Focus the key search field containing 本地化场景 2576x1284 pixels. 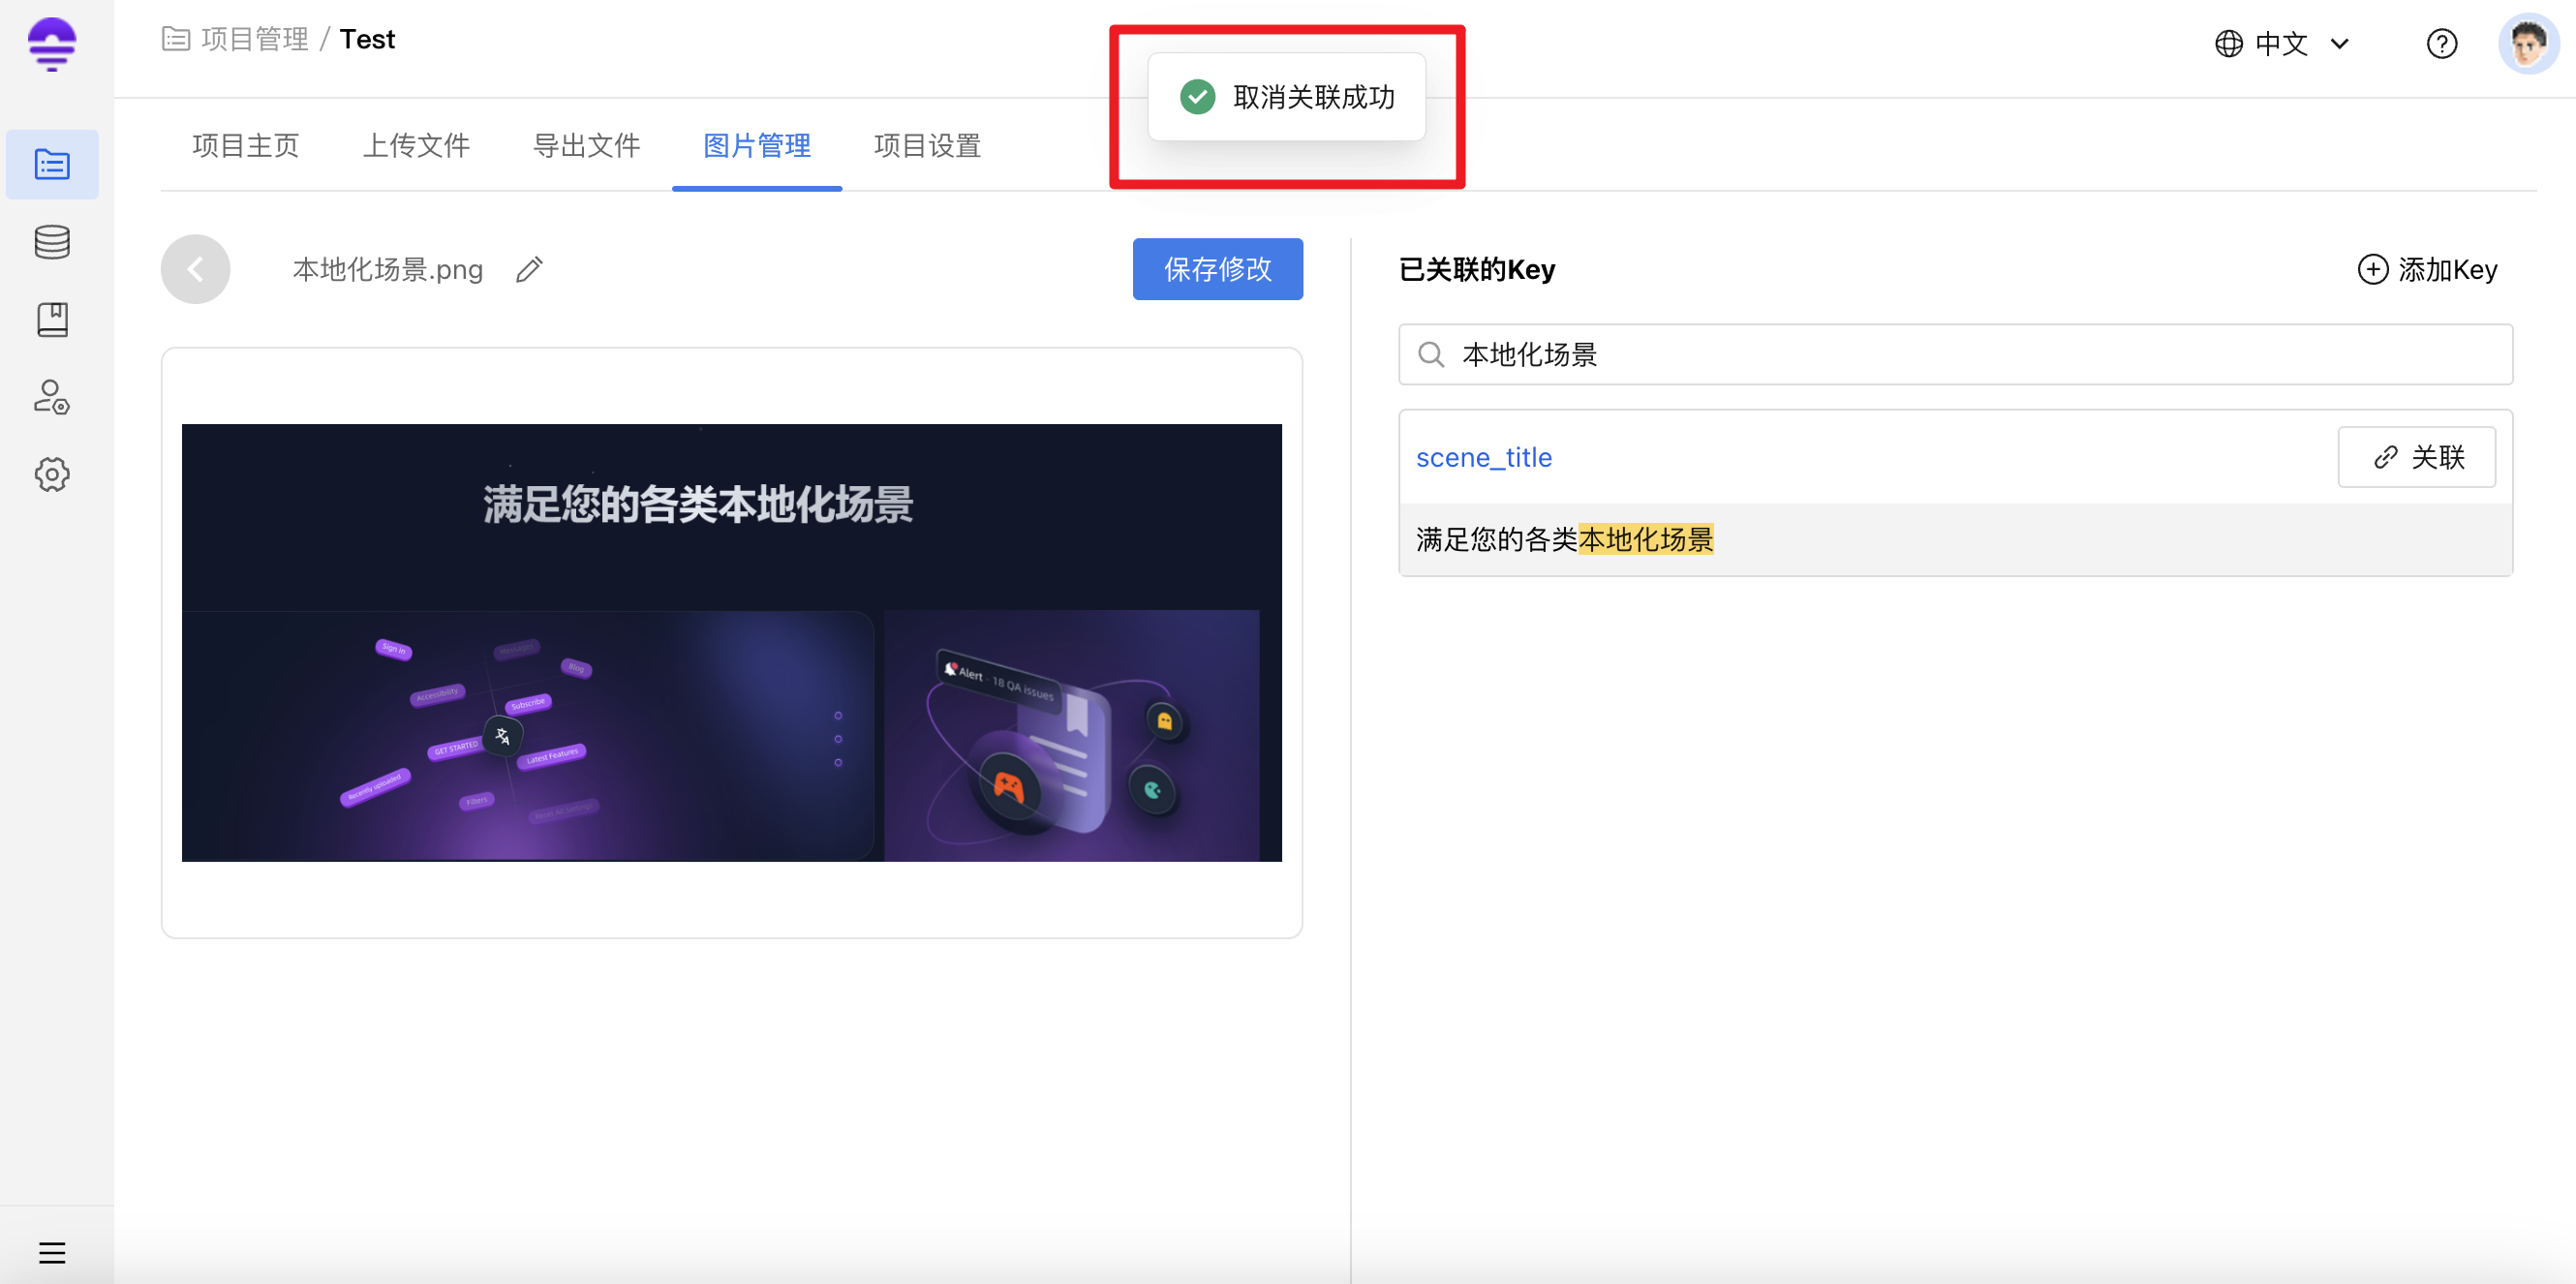click(1955, 355)
